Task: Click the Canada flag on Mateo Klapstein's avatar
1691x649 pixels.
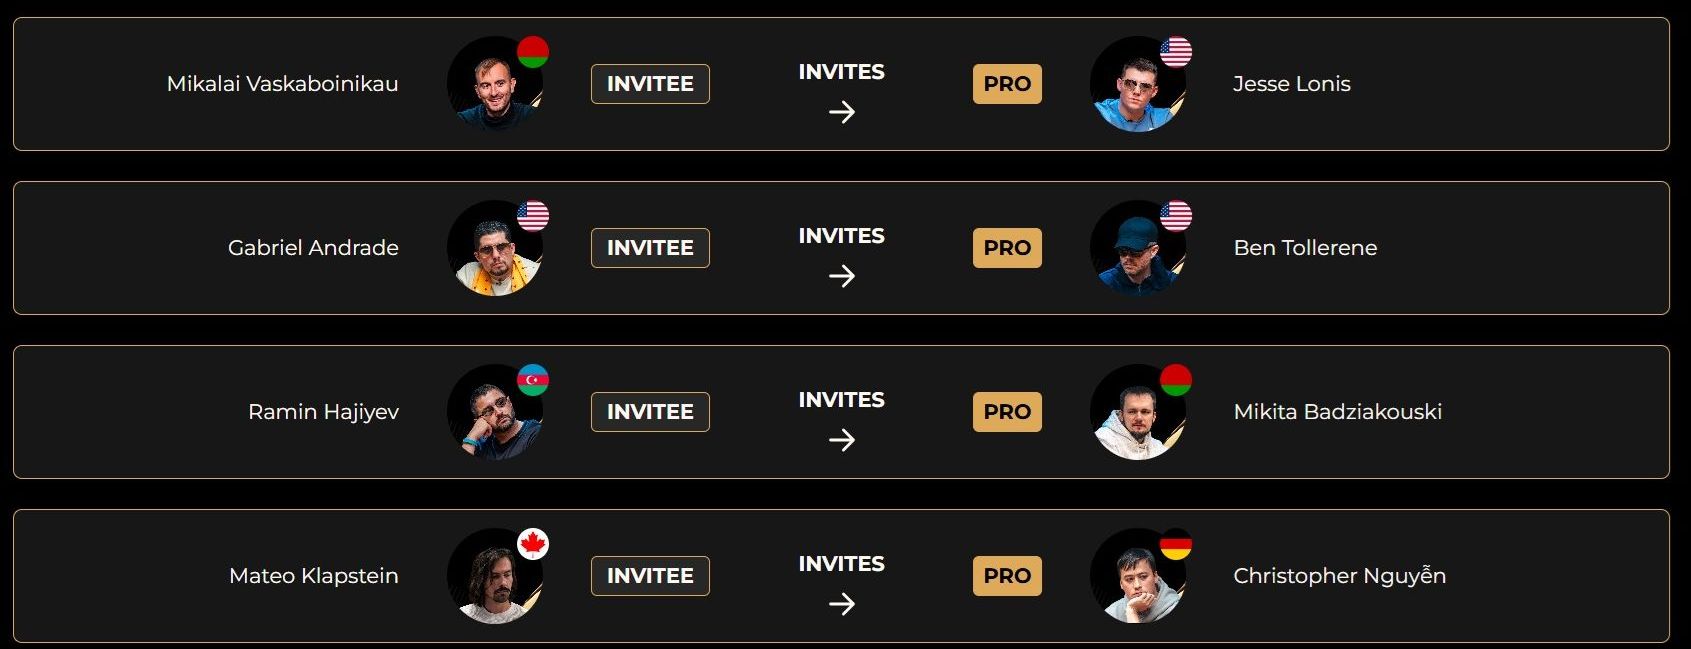Action: click(533, 544)
